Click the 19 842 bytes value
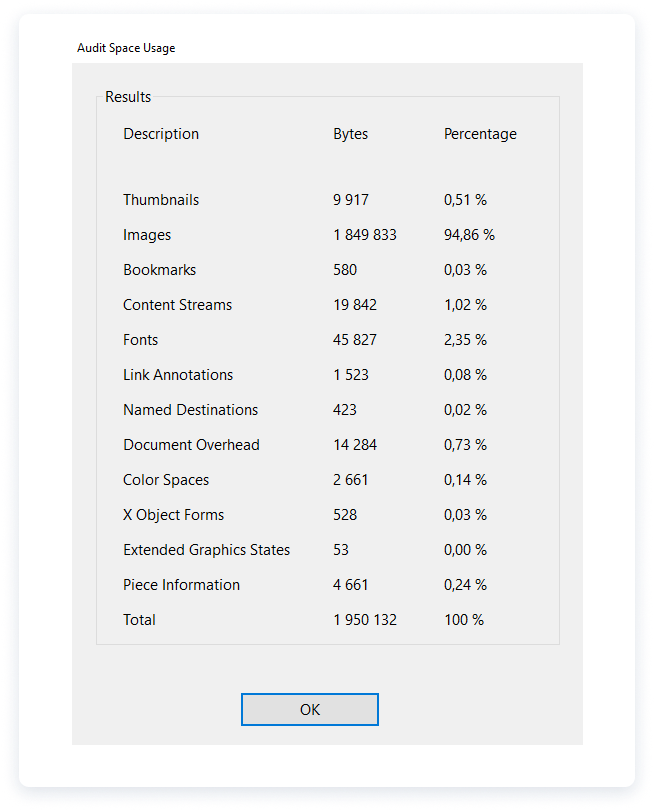Screen dimensions: 654x811 (355, 305)
